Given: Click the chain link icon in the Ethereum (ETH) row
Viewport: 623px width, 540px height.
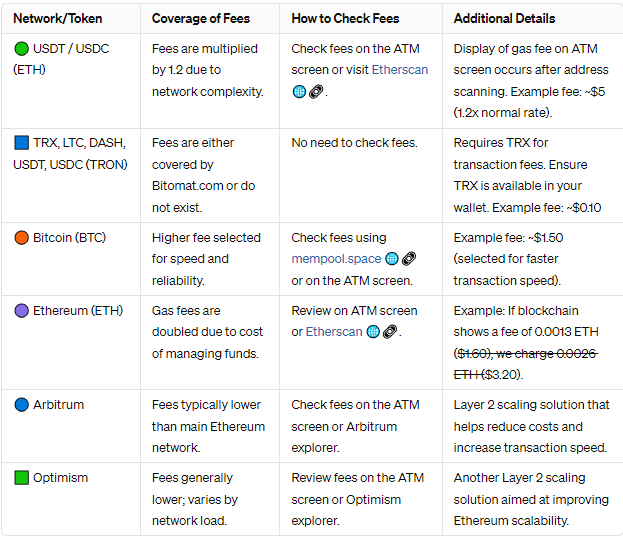Looking at the screenshot, I should 389,332.
